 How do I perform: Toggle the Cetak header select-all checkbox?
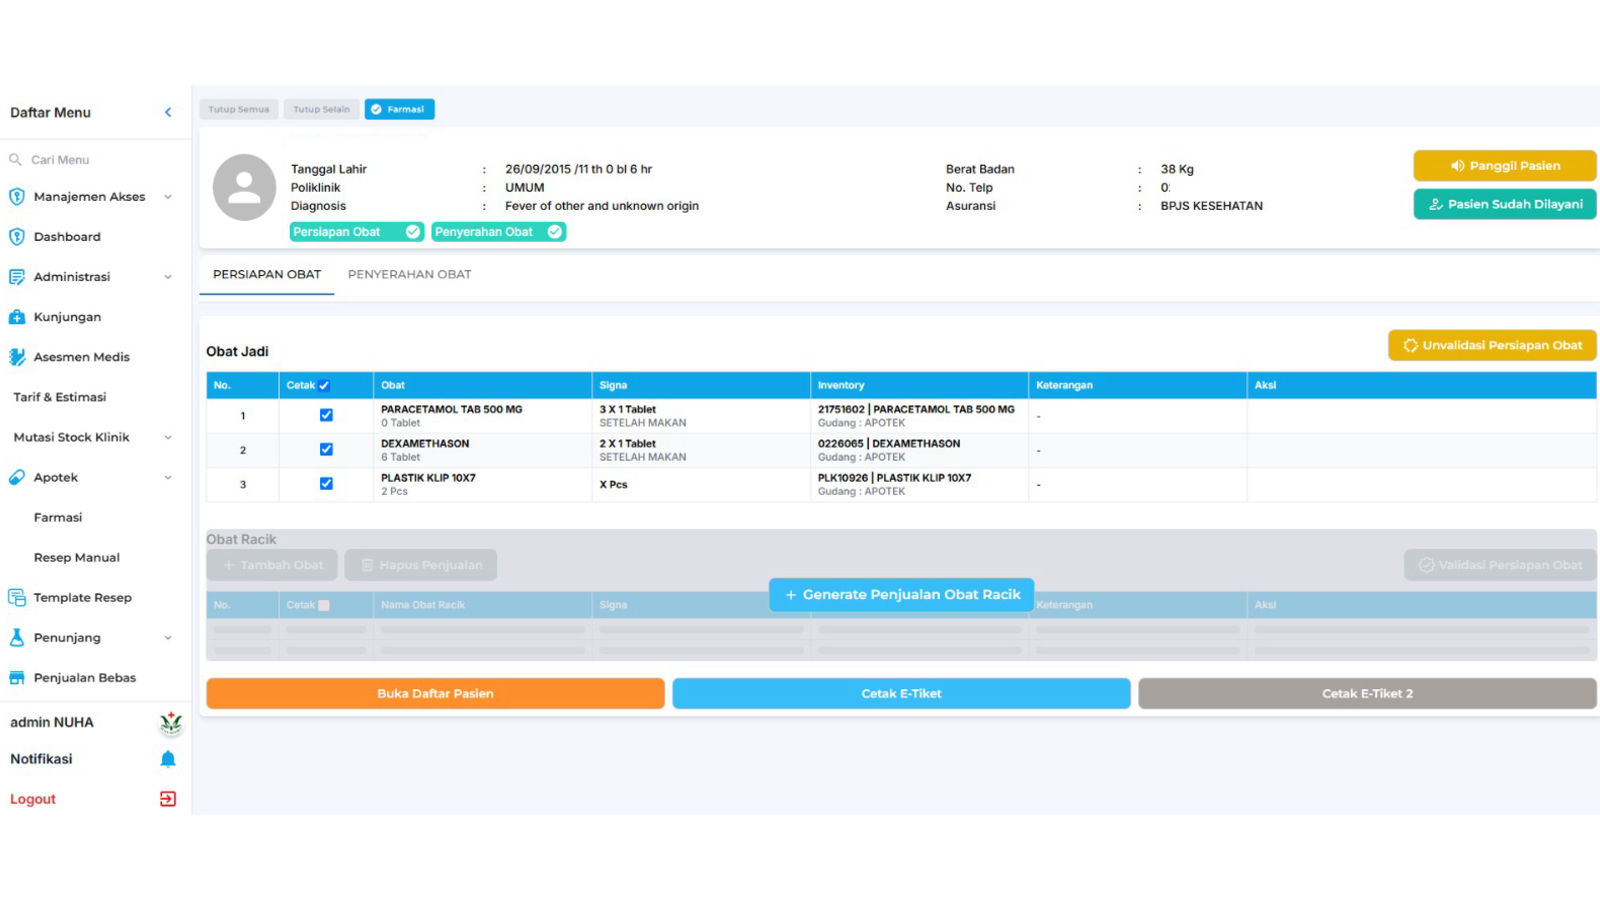[x=324, y=385]
